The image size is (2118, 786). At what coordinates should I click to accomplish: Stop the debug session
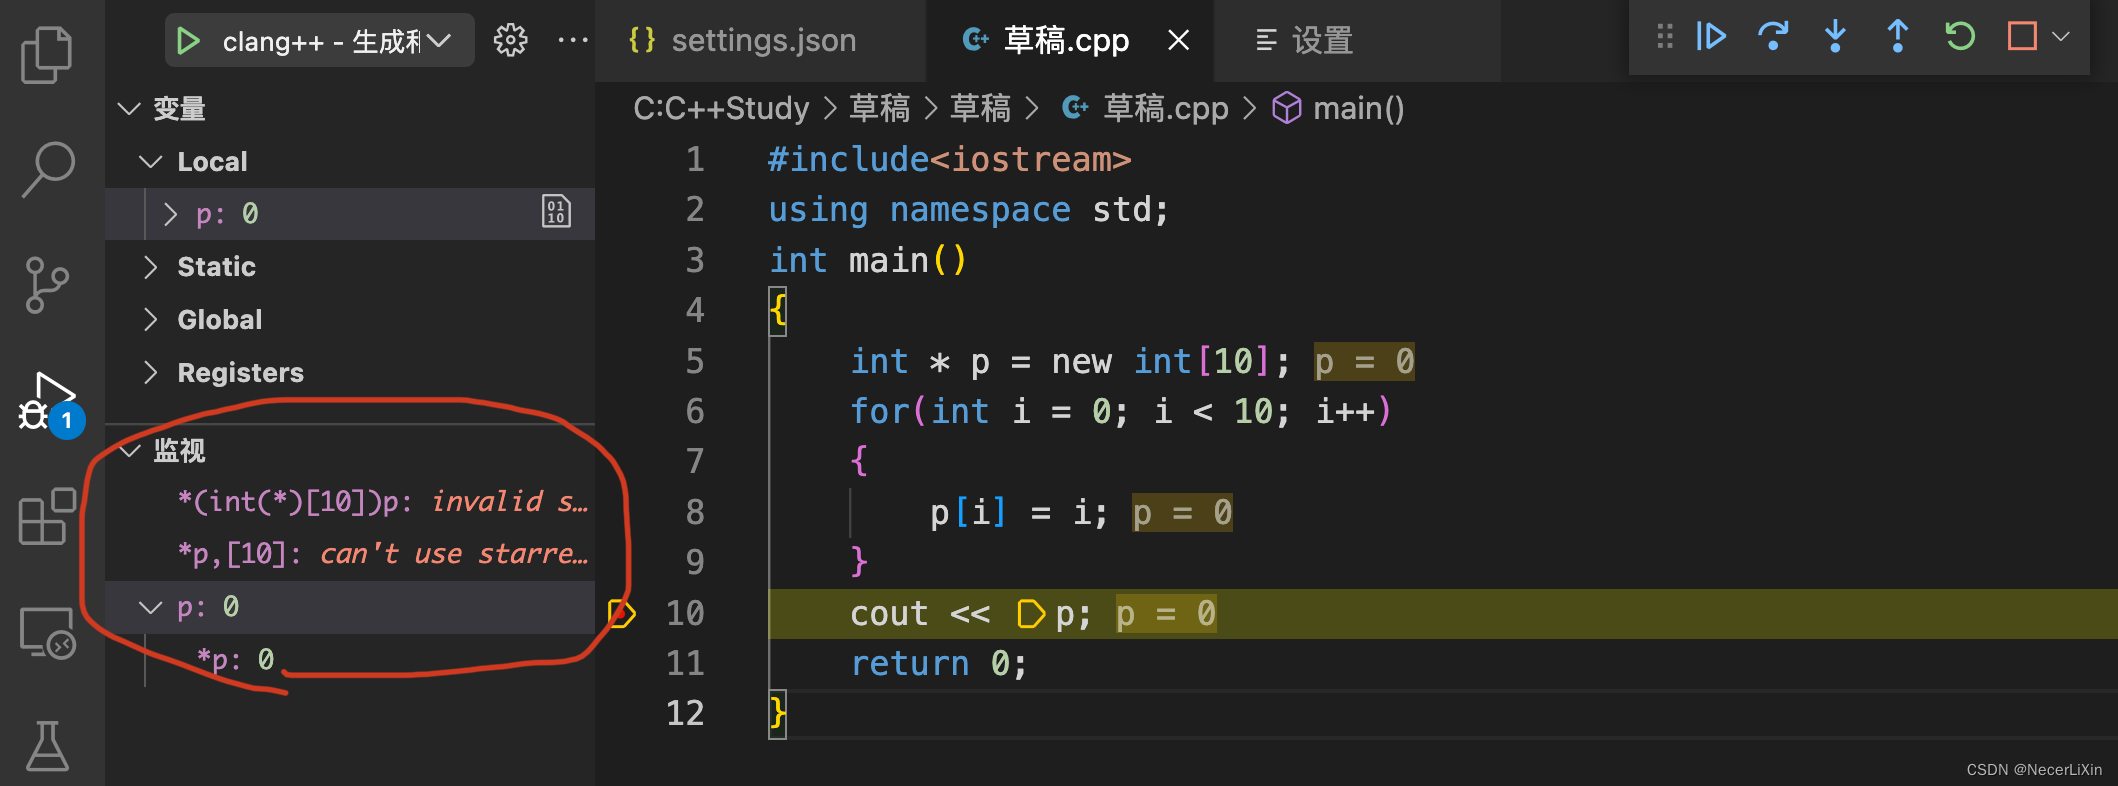pyautogui.click(x=2022, y=37)
